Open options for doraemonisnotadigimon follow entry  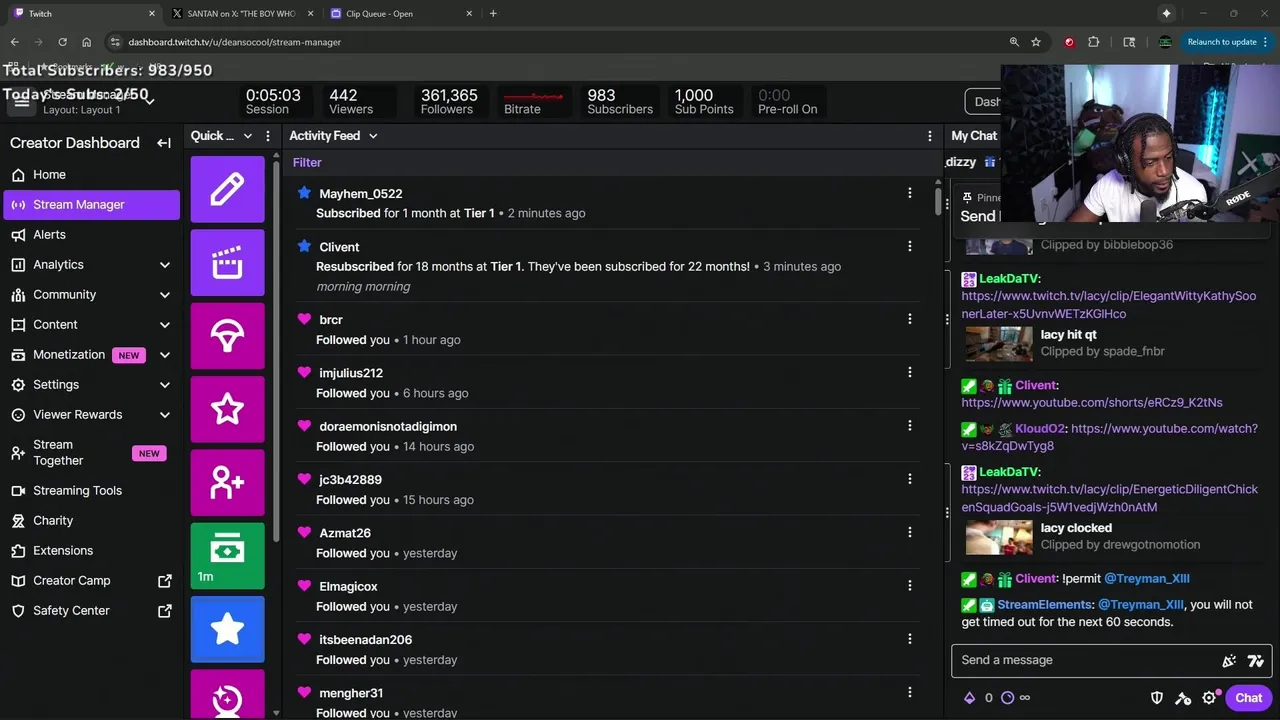(909, 426)
